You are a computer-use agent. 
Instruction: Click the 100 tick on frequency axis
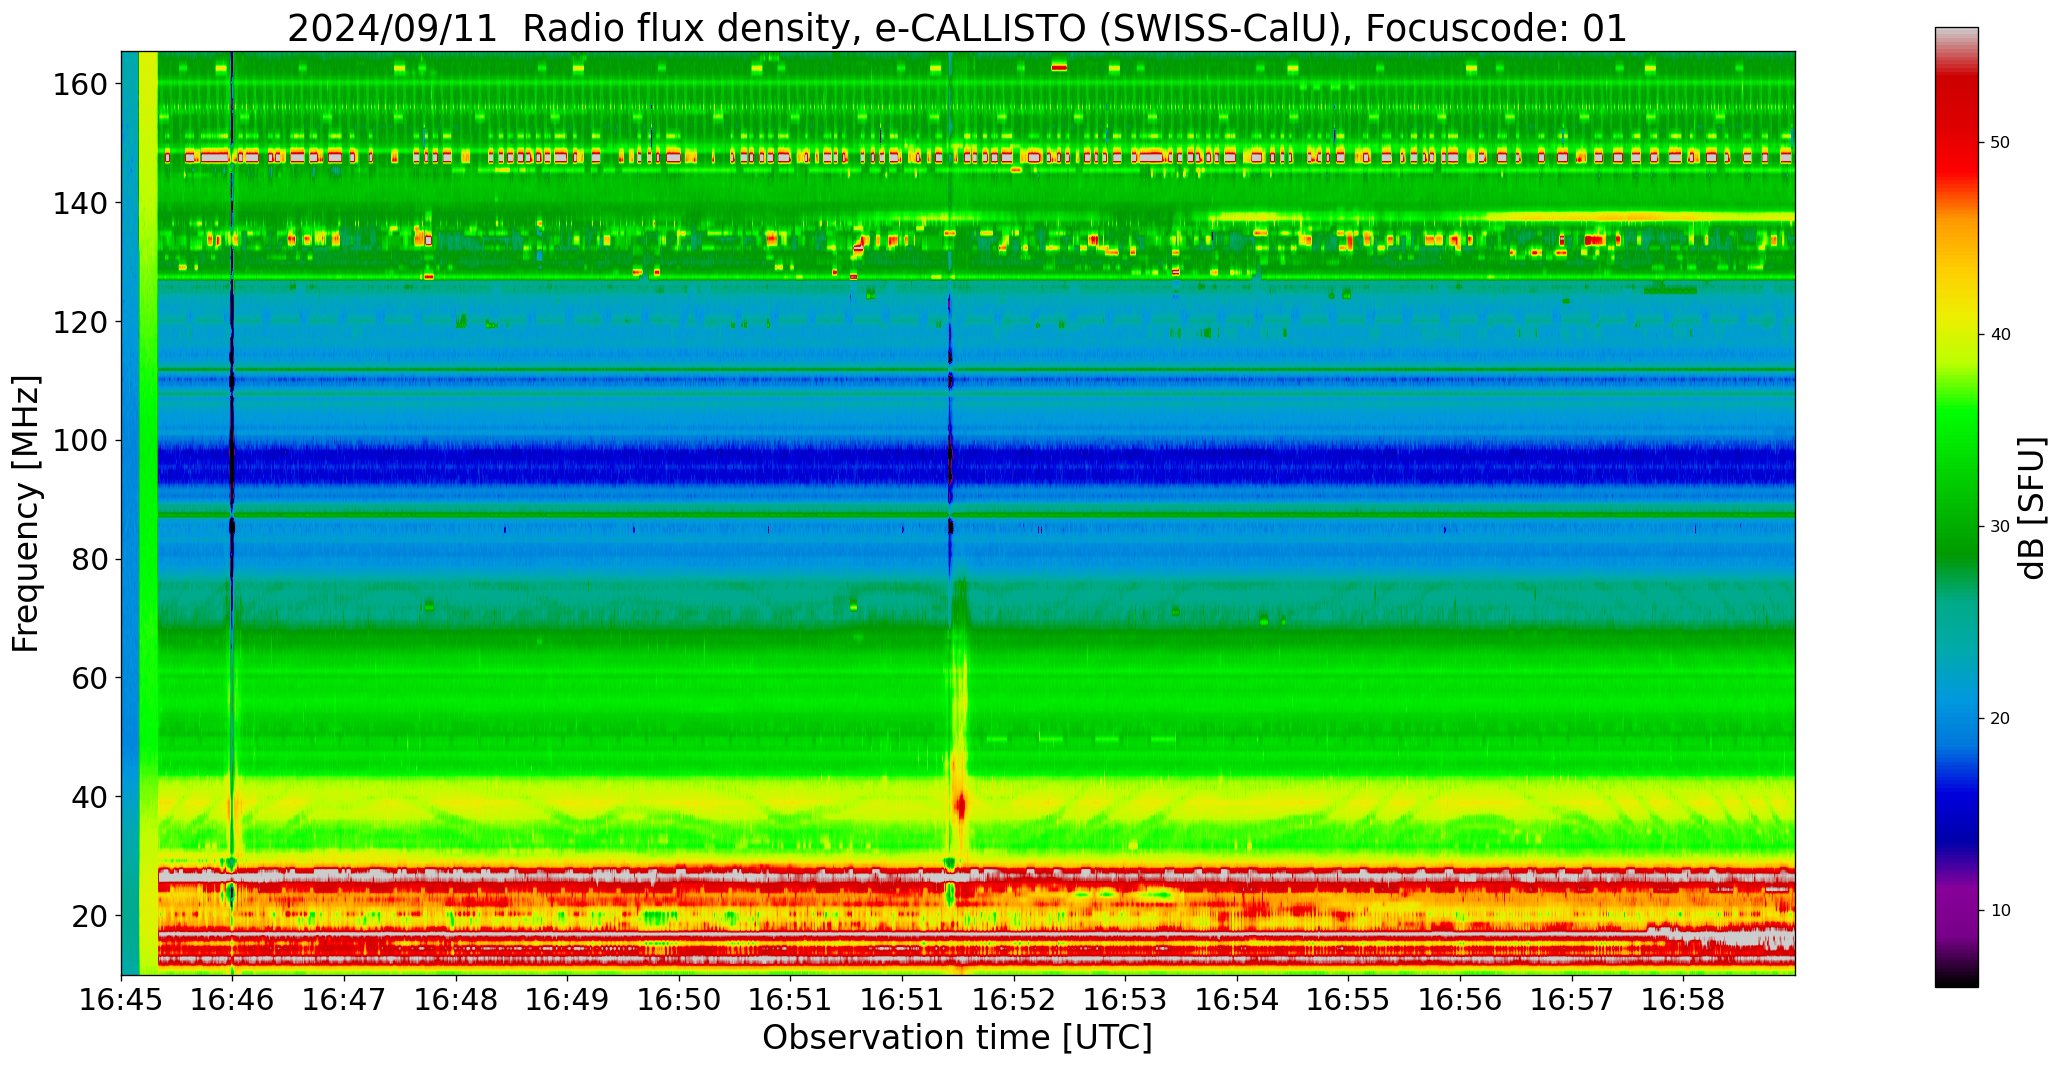coord(79,440)
